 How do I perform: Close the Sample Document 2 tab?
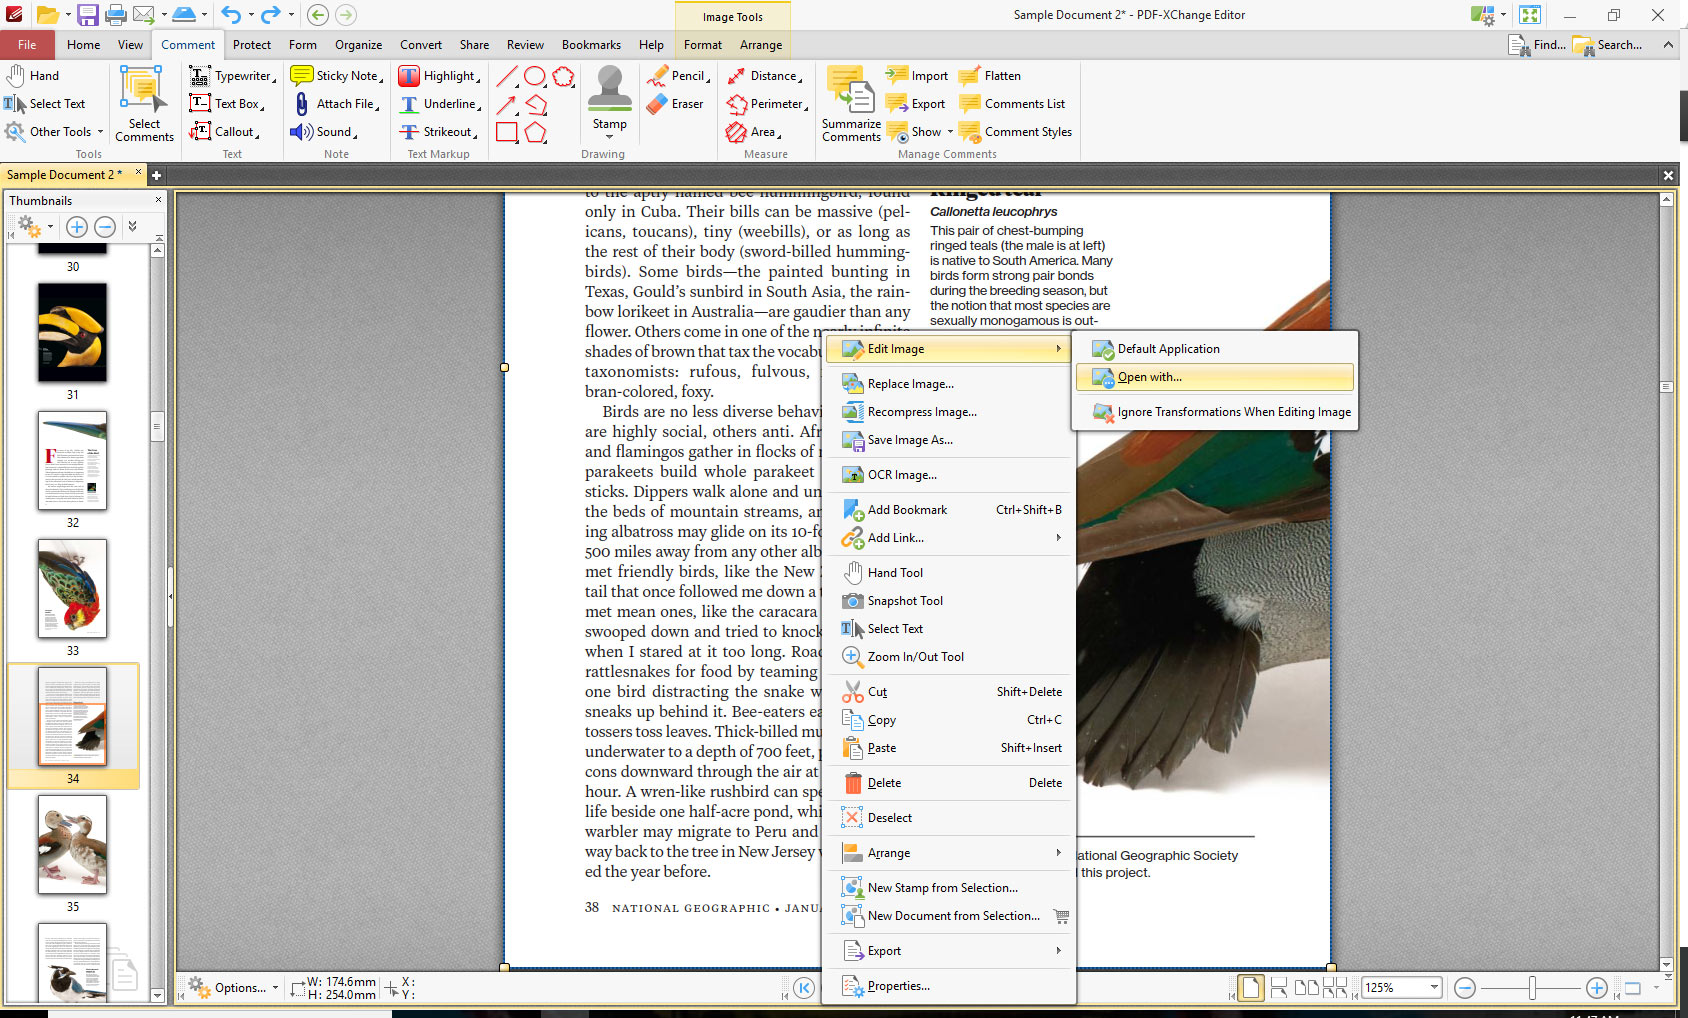tap(138, 173)
